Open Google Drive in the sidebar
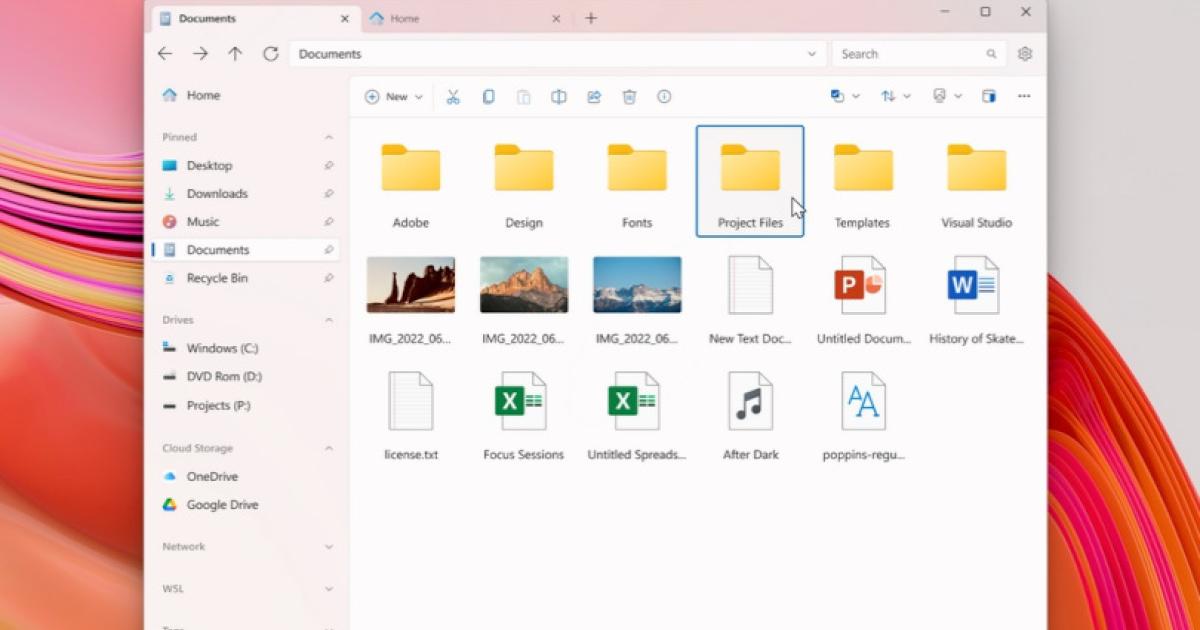This screenshot has width=1200, height=630. click(x=246, y=505)
